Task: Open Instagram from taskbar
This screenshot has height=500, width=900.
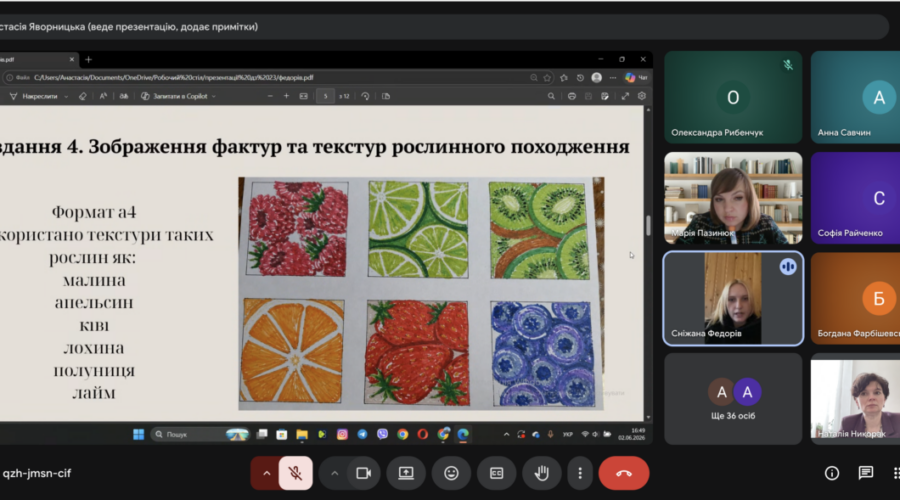Action: (x=342, y=435)
